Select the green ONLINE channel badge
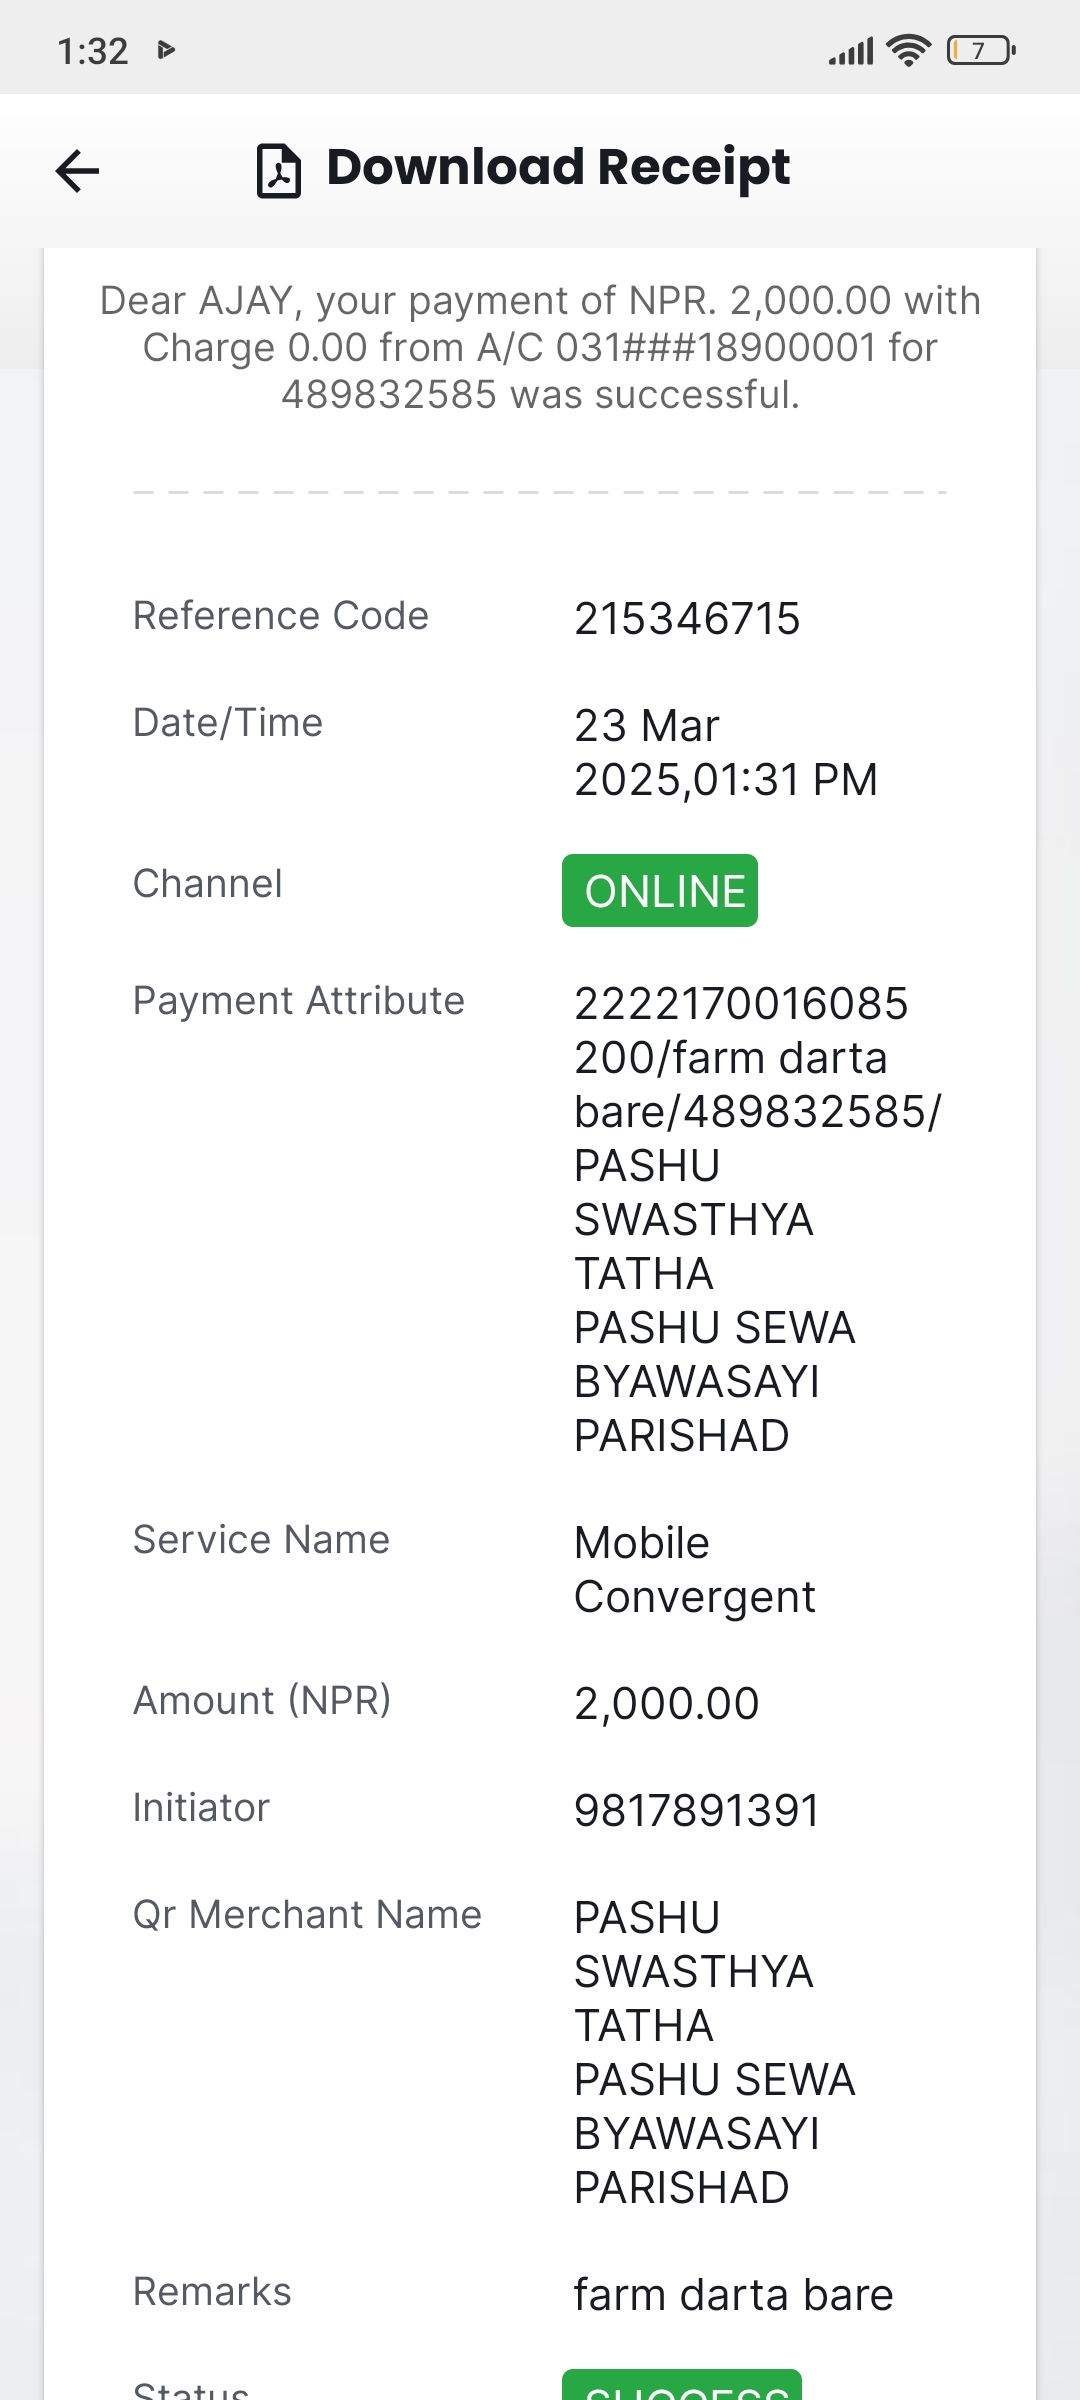This screenshot has width=1080, height=2400. coord(660,890)
